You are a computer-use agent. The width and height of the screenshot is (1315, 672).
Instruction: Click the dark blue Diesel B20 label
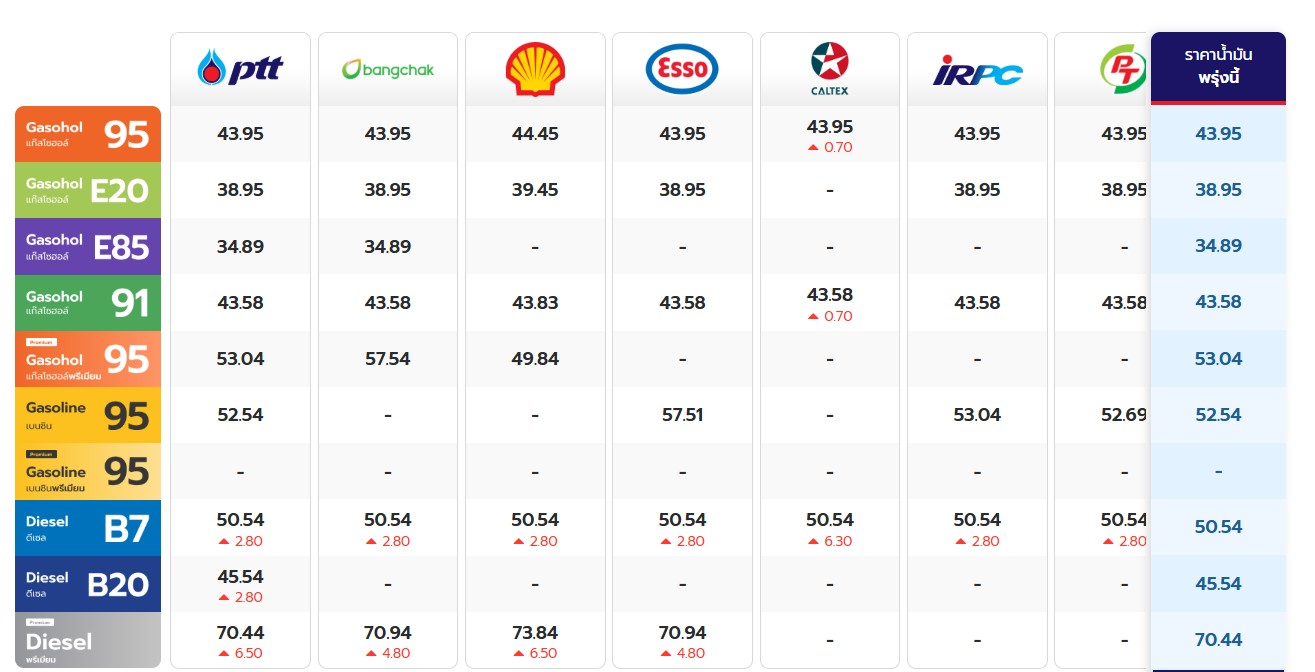[x=88, y=584]
